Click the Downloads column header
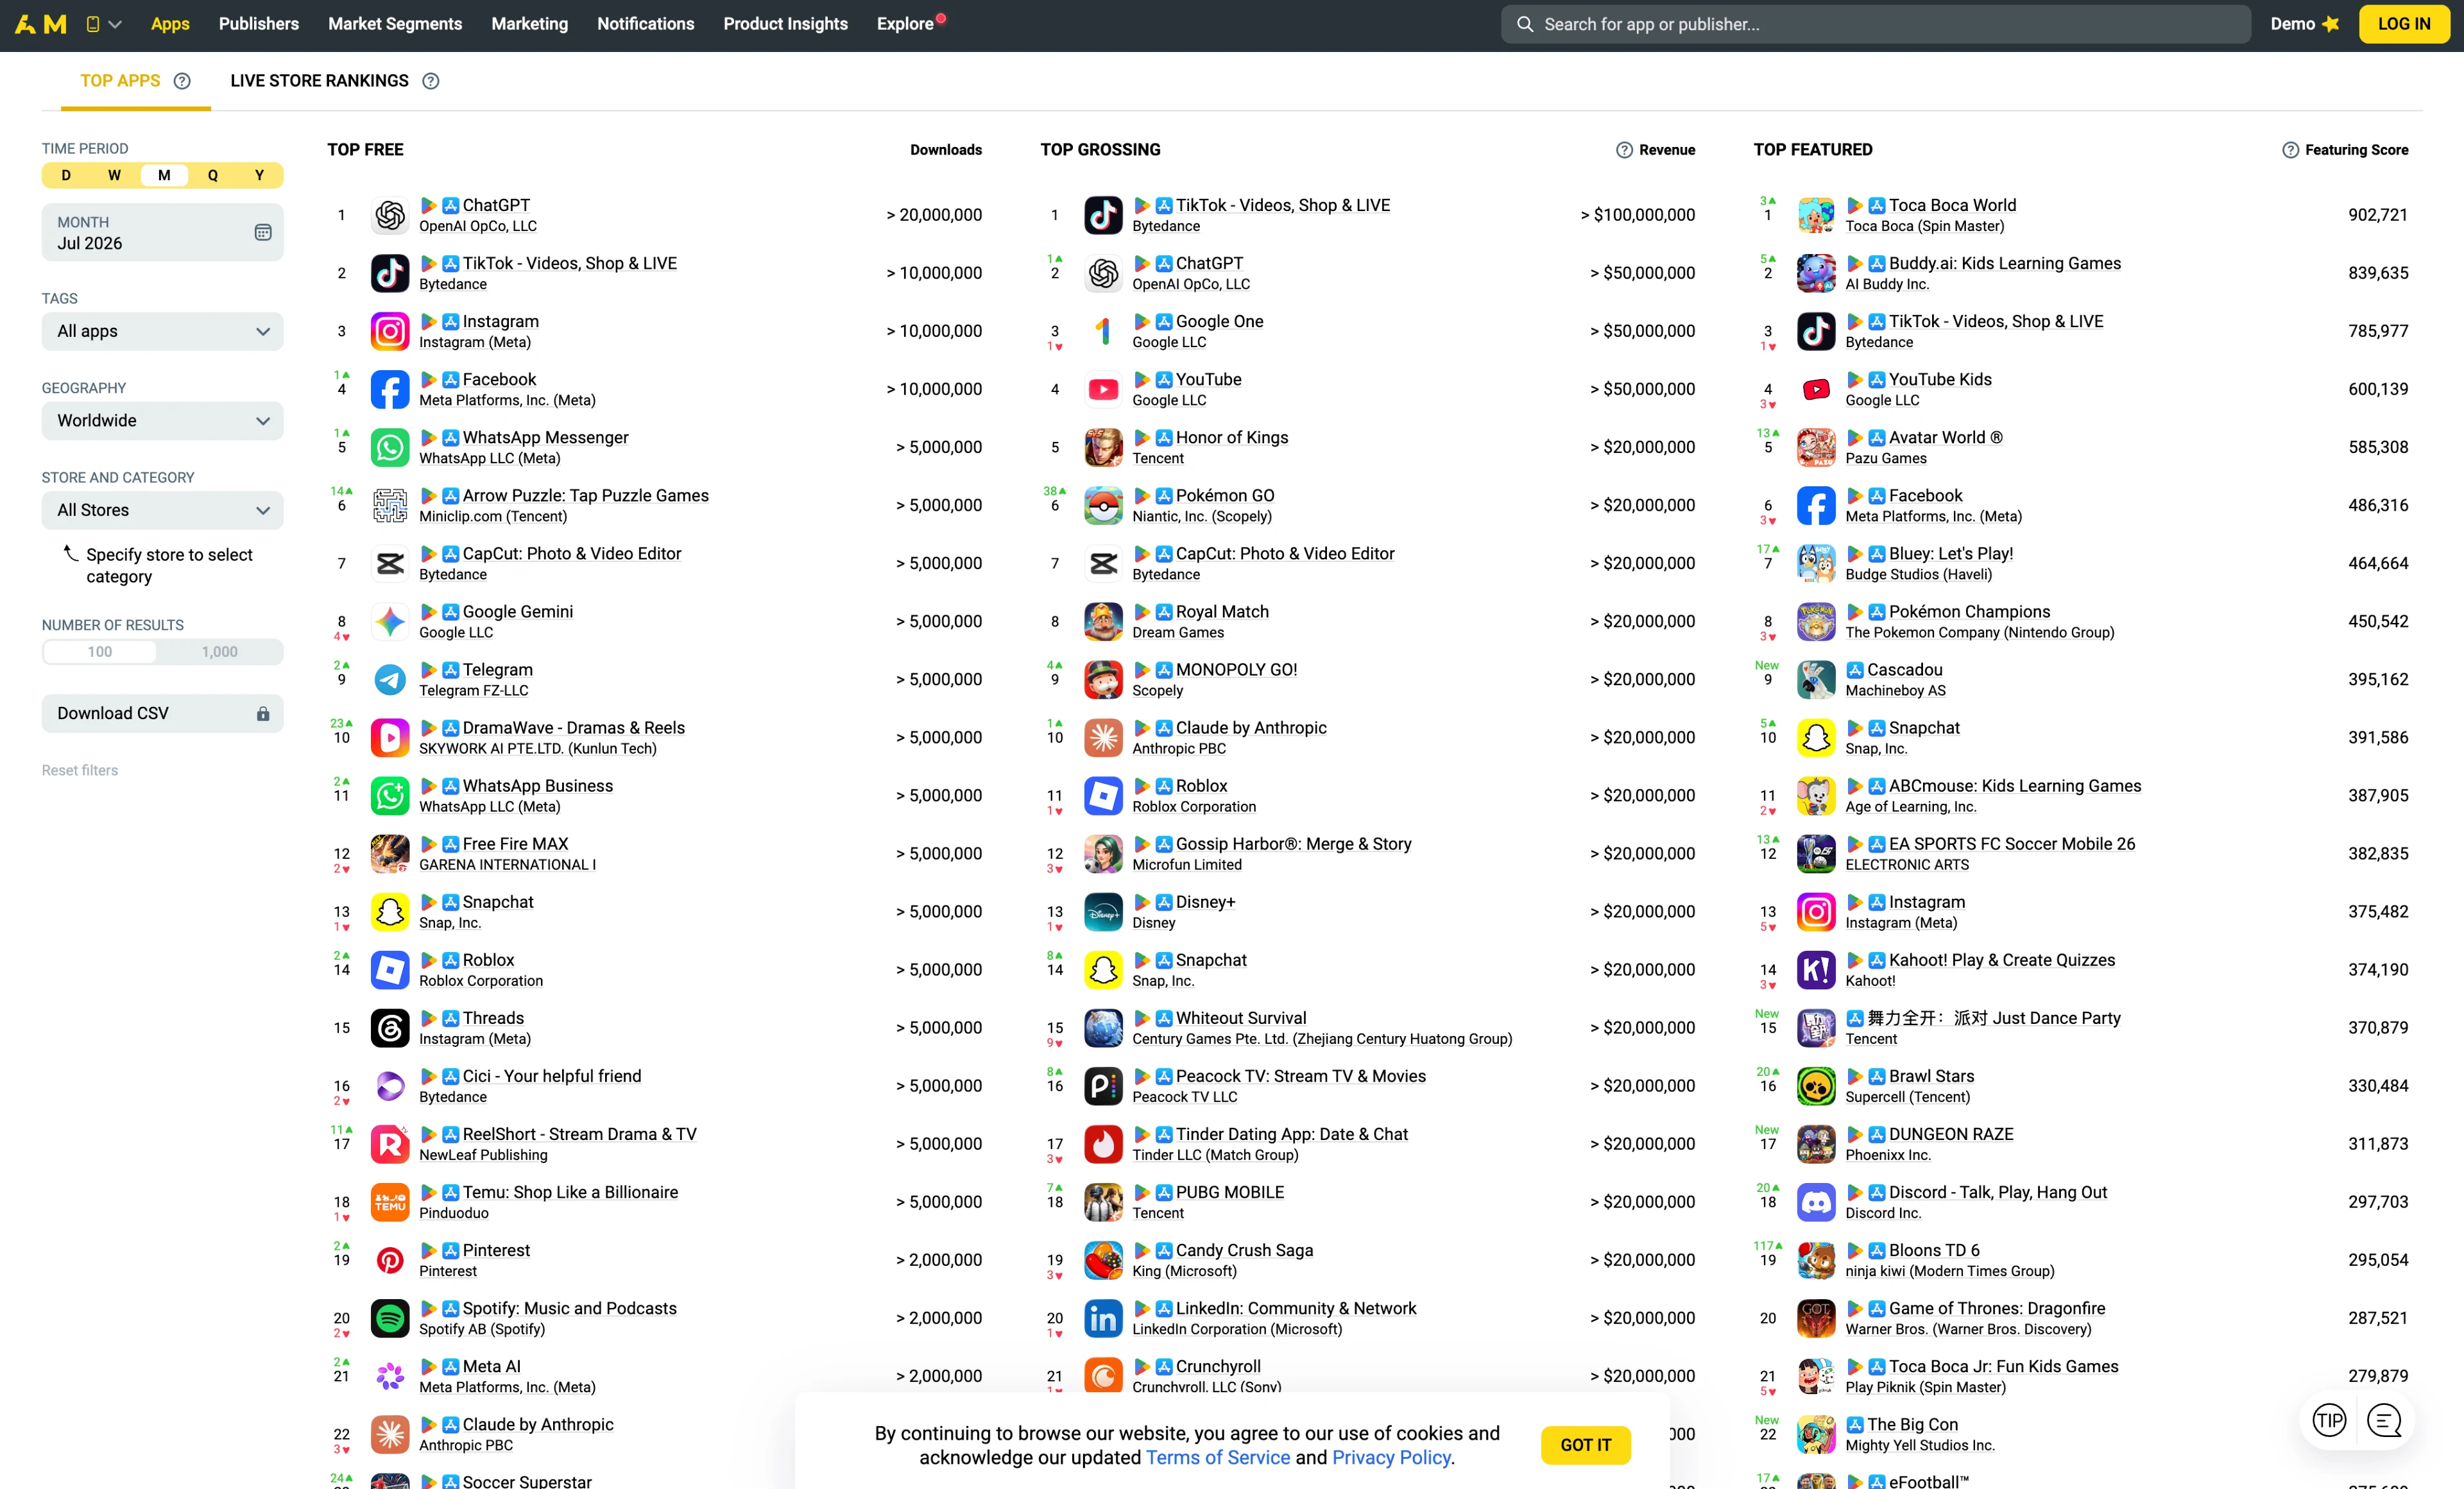 [946, 150]
